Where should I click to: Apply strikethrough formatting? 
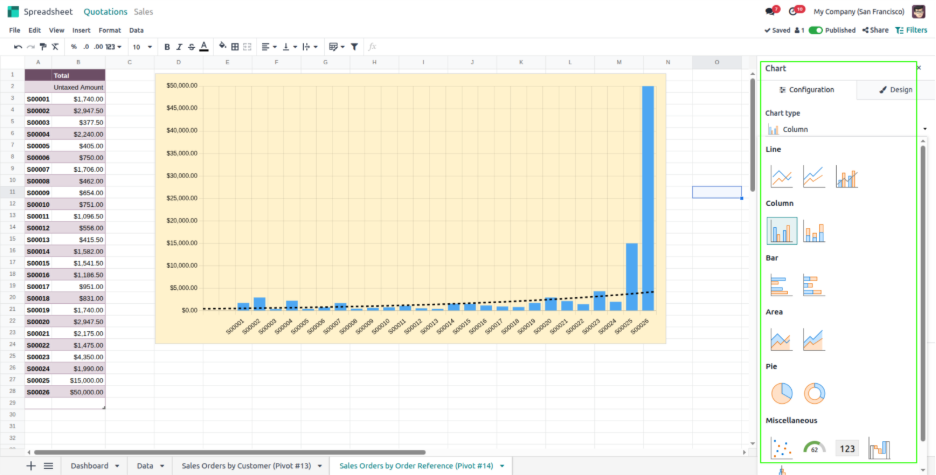(x=192, y=47)
